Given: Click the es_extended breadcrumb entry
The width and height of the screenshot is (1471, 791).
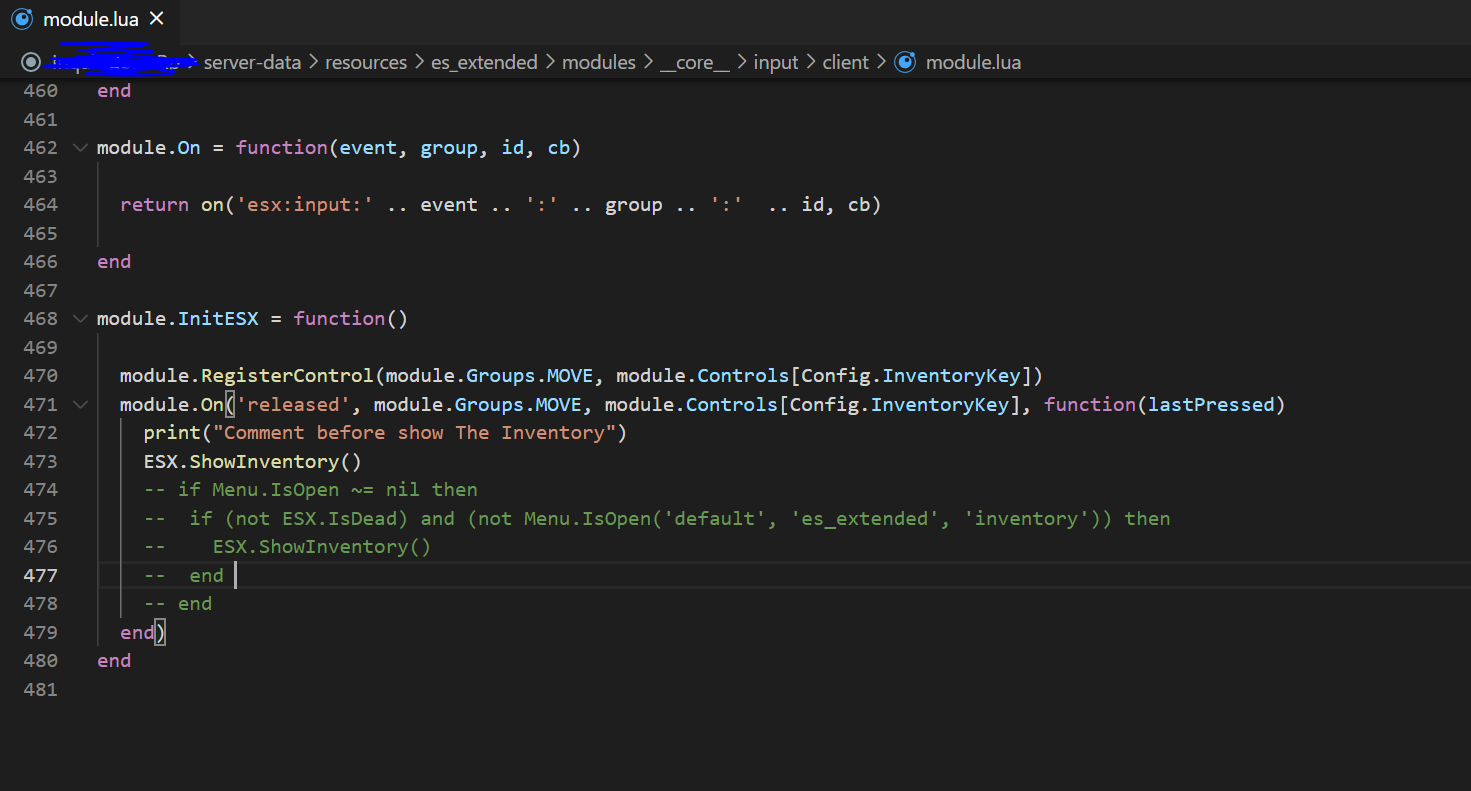Looking at the screenshot, I should click(484, 62).
